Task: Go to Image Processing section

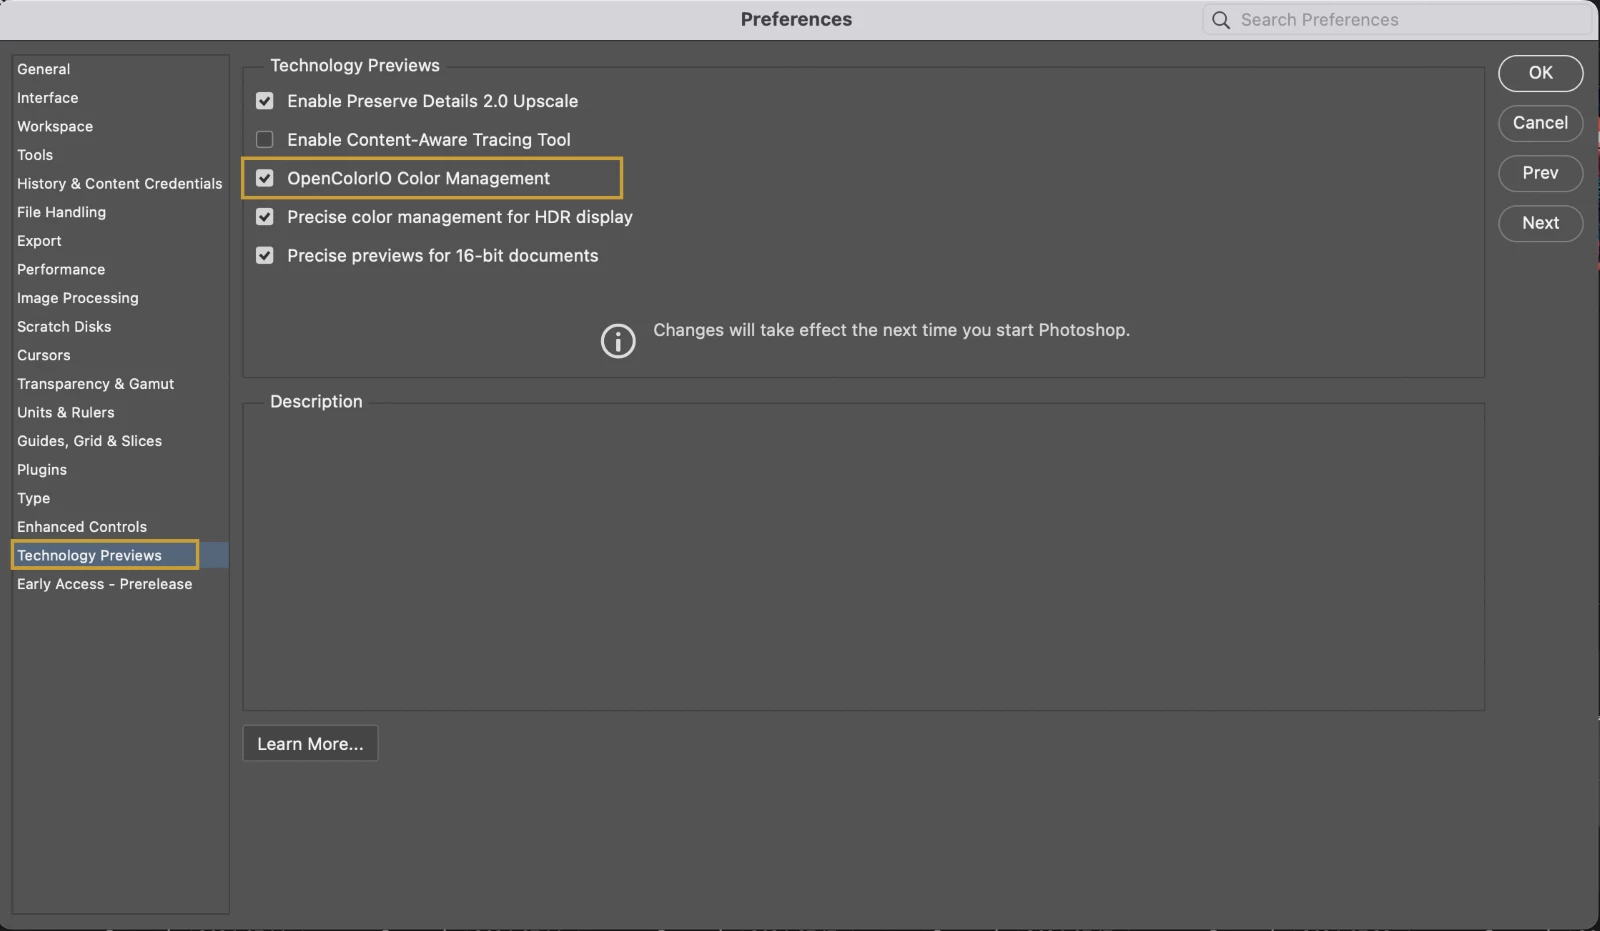Action: [x=78, y=298]
